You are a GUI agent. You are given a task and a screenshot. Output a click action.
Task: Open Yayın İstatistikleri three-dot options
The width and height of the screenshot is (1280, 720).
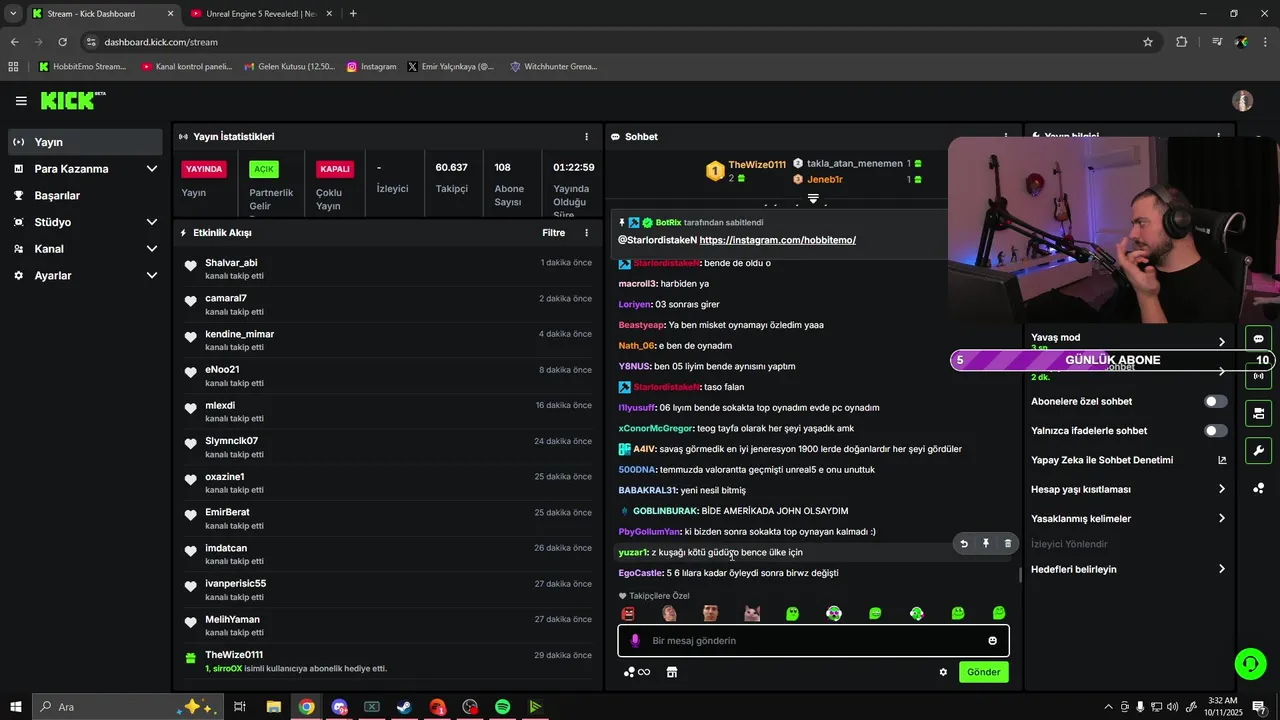coord(587,137)
